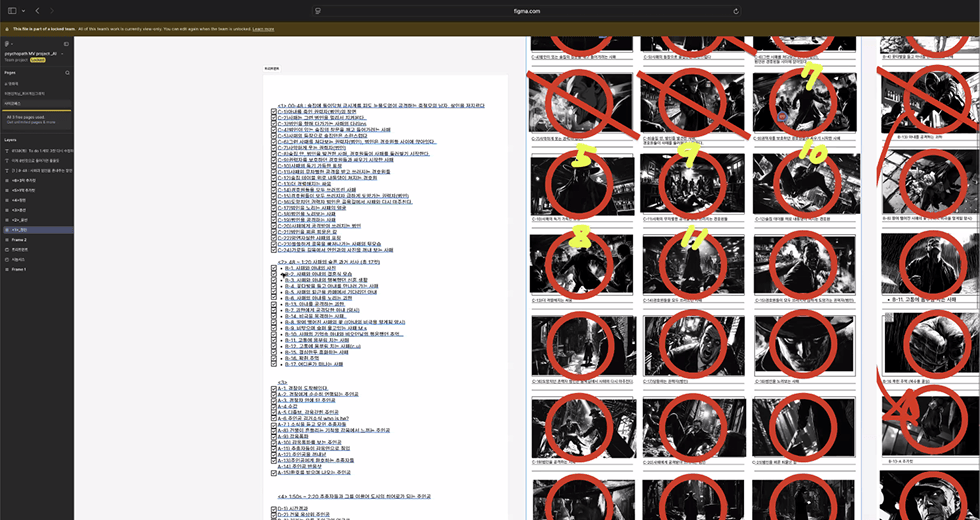
Task: Go back with the browser back arrow
Action: pos(38,11)
